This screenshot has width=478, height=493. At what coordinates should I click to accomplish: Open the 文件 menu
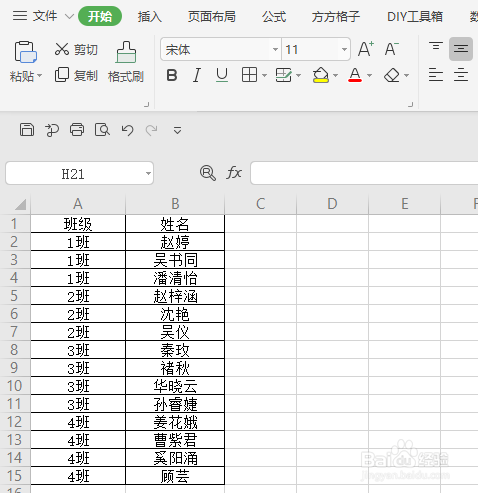tap(45, 16)
